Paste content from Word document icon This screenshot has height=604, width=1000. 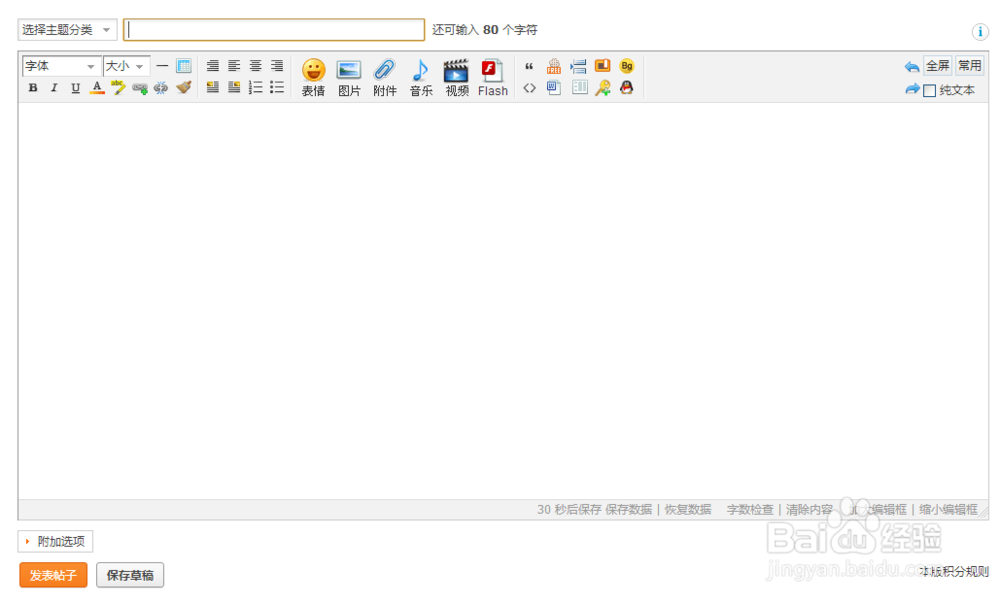(554, 88)
